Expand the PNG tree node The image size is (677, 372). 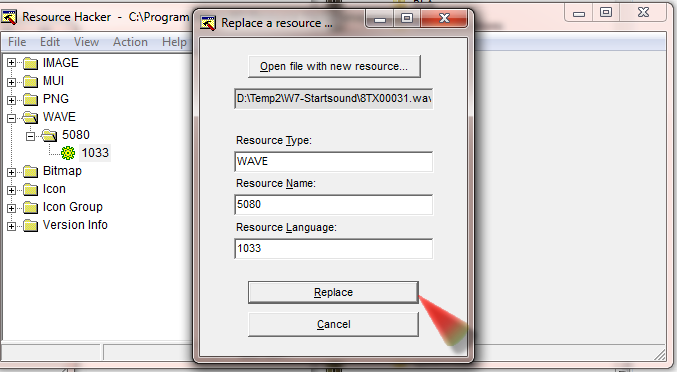tap(11, 100)
